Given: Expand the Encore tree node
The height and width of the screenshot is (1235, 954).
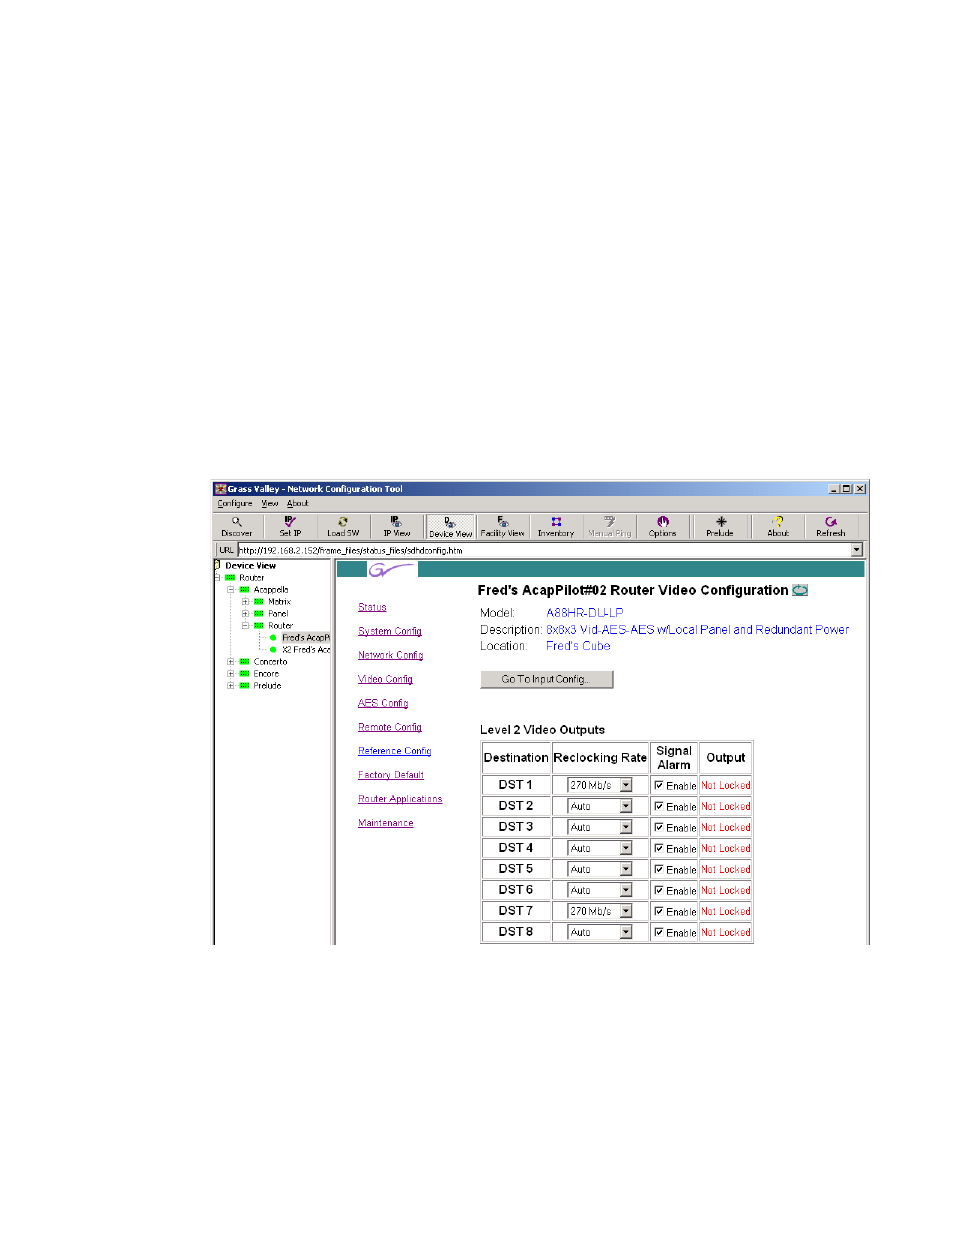Looking at the screenshot, I should coord(231,674).
